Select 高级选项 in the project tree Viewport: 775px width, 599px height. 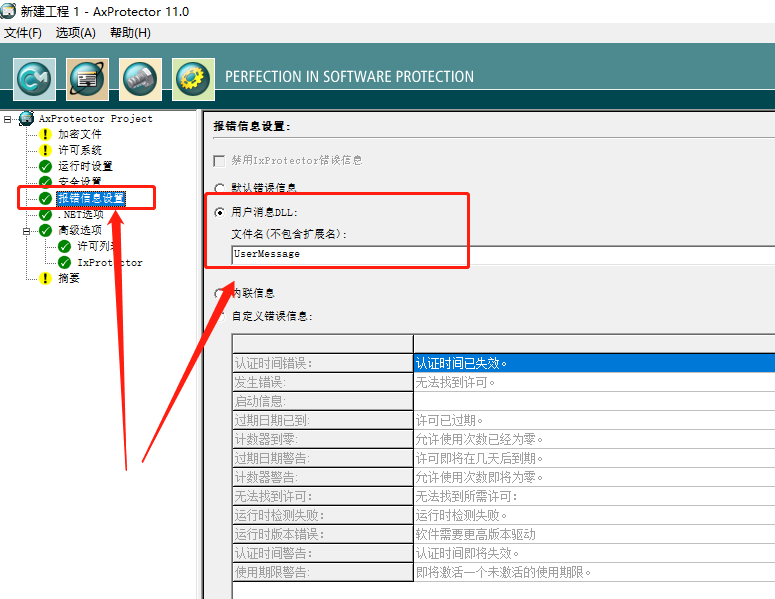tap(80, 230)
